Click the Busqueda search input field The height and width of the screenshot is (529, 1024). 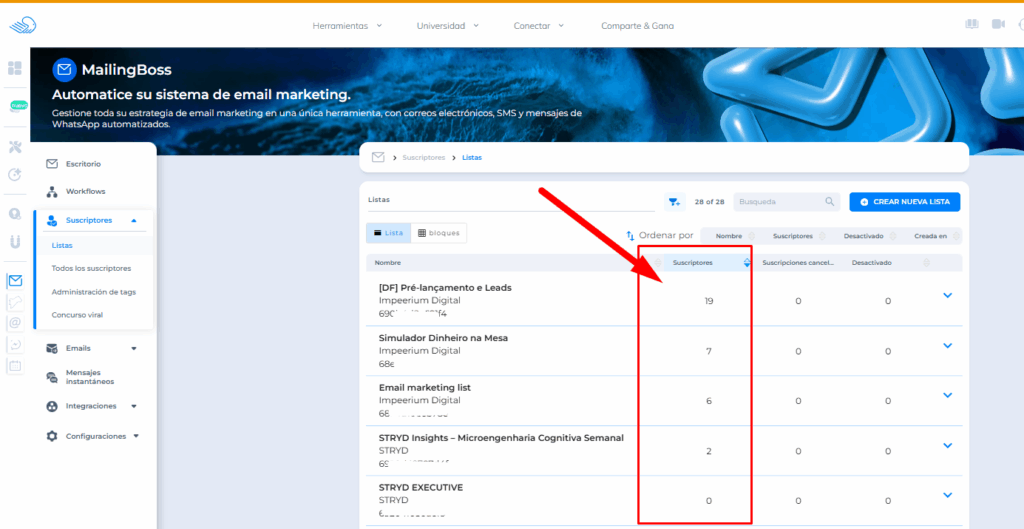coord(778,202)
